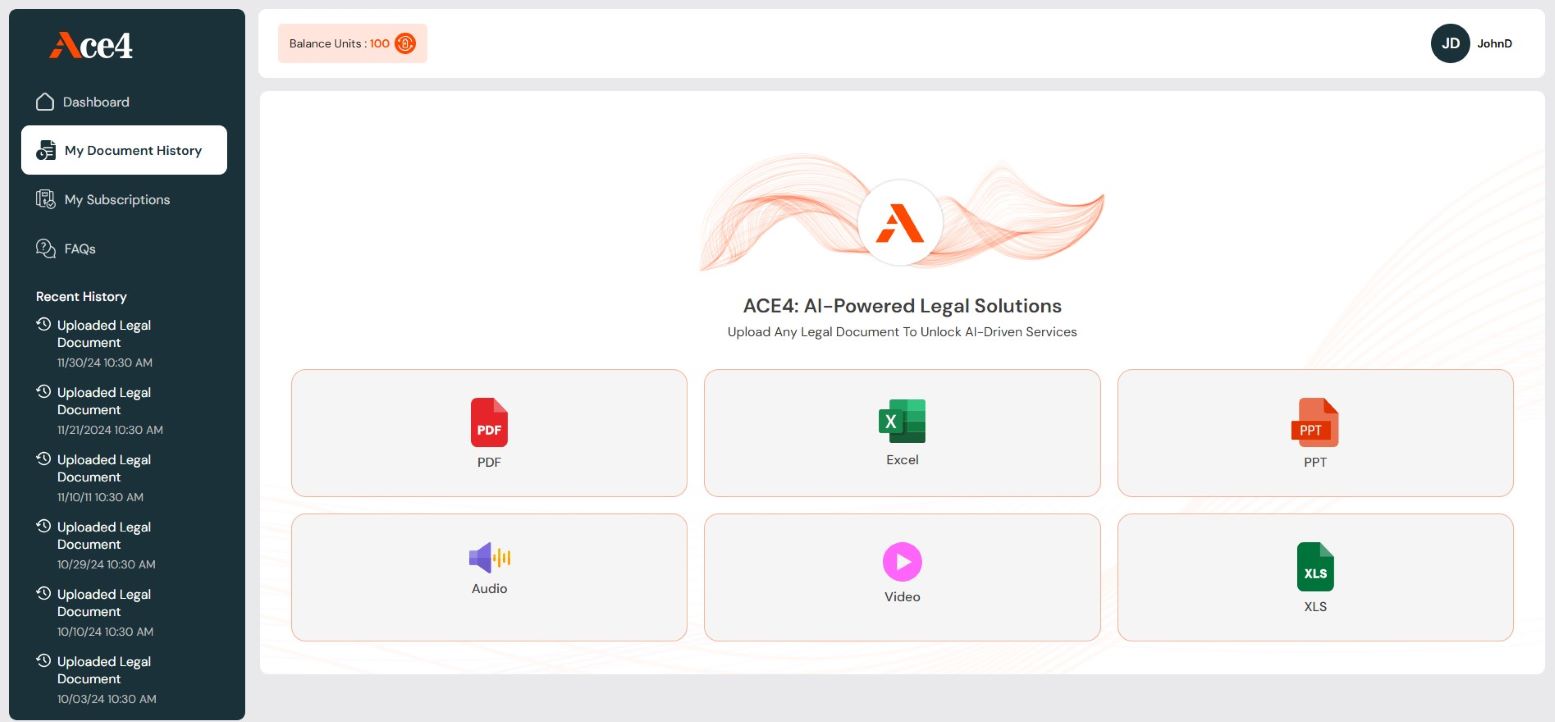Image resolution: width=1555 pixels, height=722 pixels.
Task: Click the Balance Units : 100 badge
Action: (352, 44)
